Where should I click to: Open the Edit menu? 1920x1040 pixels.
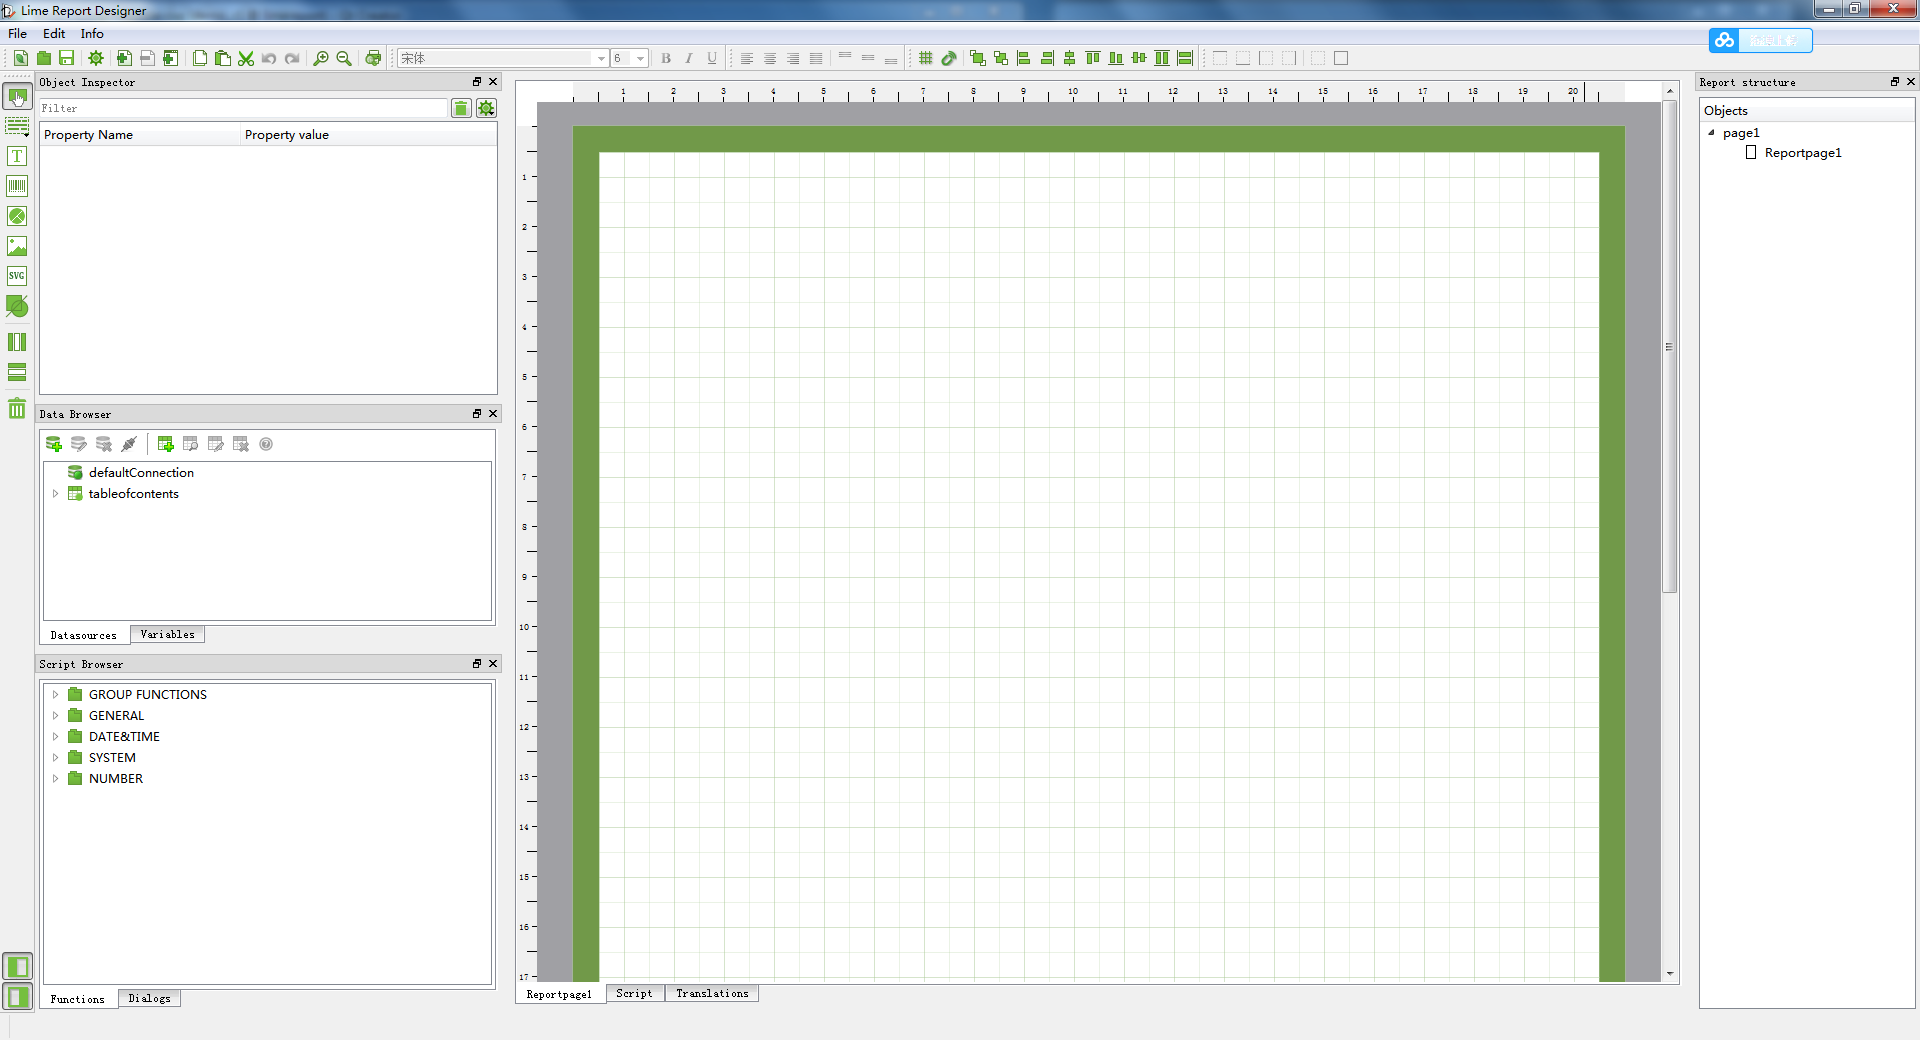tap(54, 33)
